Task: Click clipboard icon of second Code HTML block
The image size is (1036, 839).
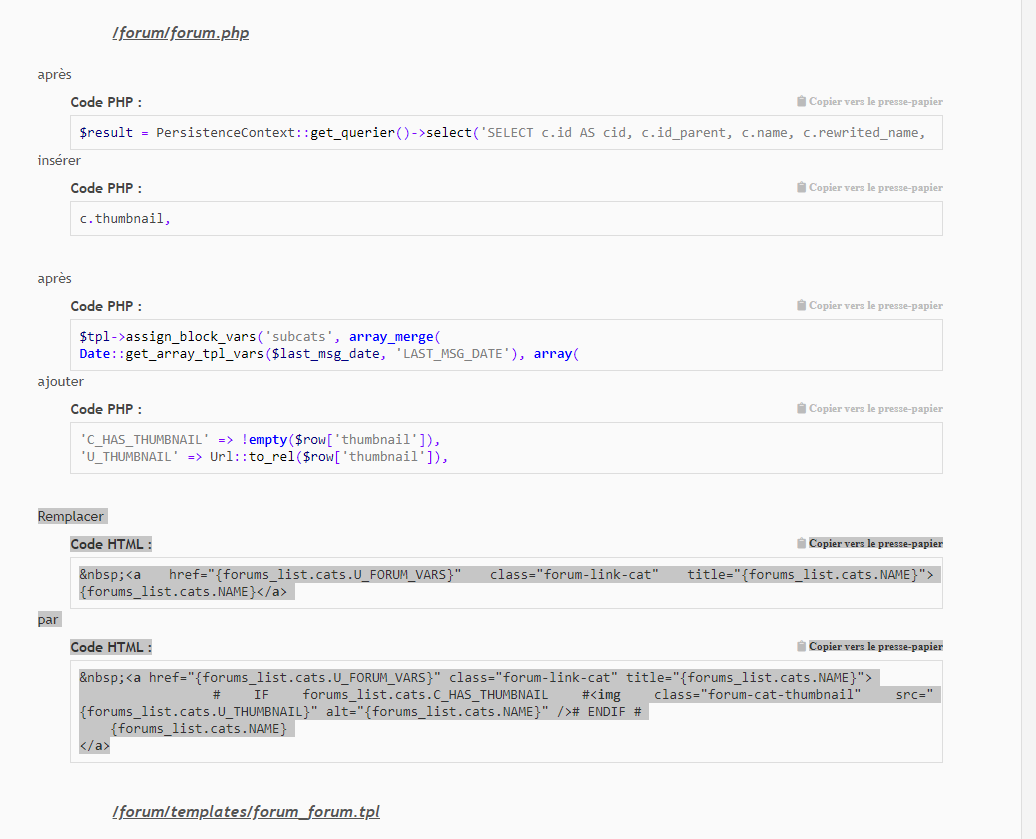Action: (x=802, y=647)
